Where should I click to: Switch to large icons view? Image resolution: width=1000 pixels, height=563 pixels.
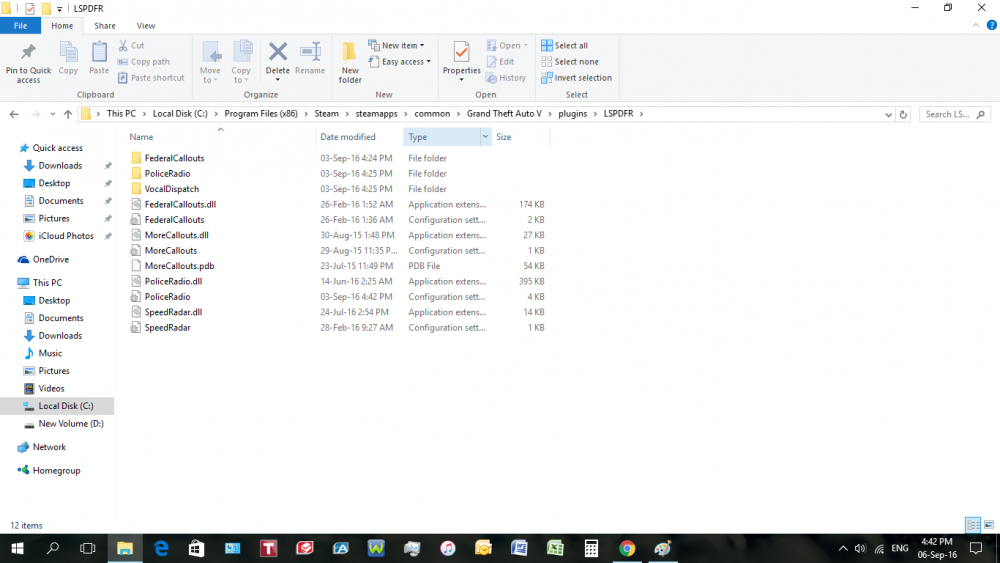tap(989, 525)
